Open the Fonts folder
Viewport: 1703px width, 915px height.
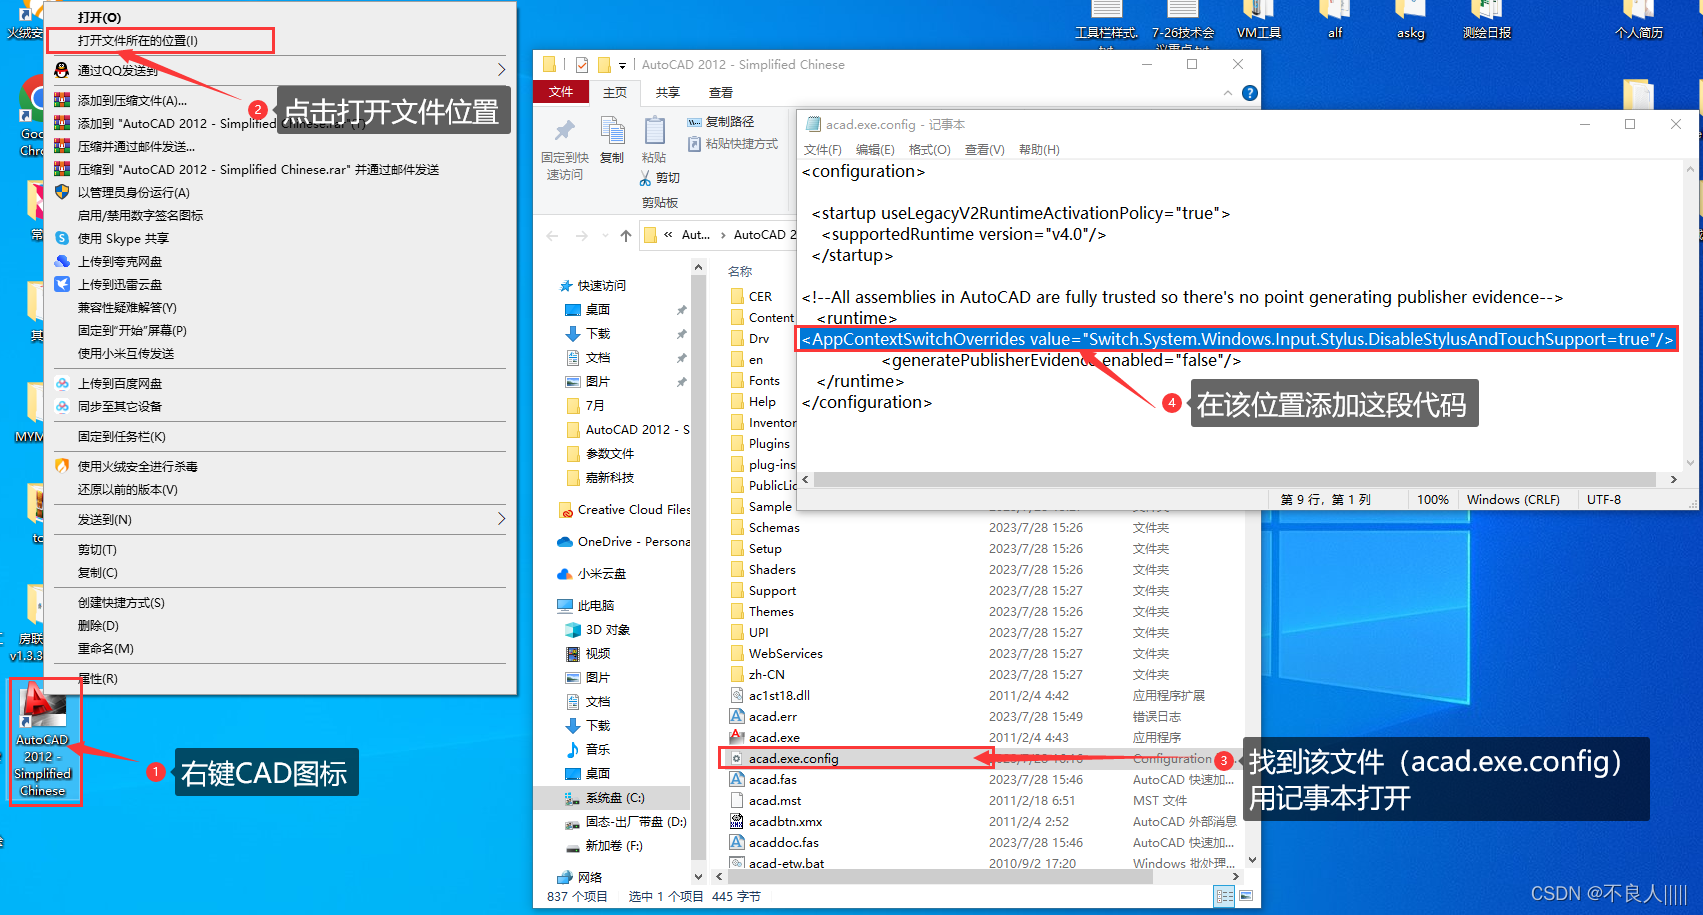click(x=764, y=381)
